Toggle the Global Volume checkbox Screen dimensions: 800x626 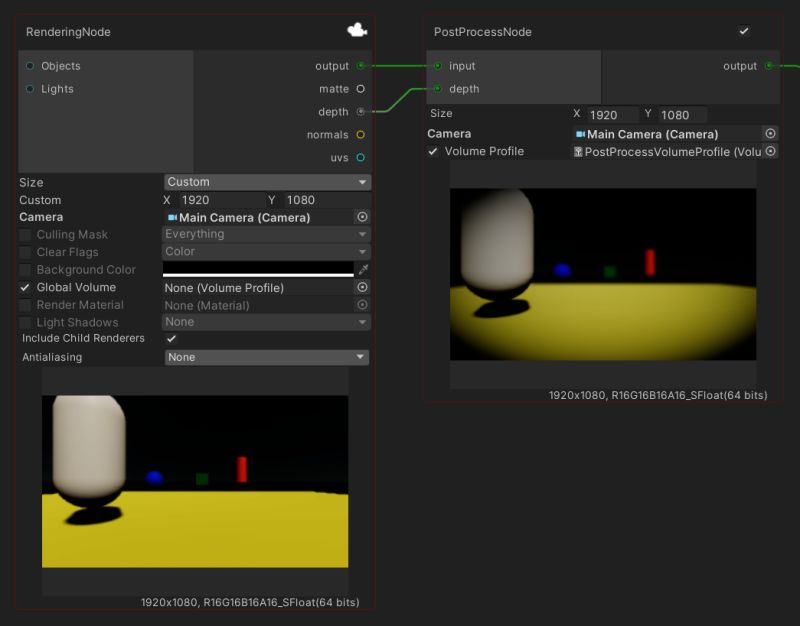[24, 287]
